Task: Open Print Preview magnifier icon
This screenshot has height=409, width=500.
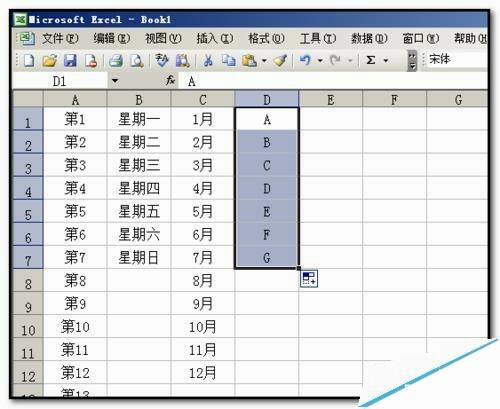Action: [x=137, y=61]
